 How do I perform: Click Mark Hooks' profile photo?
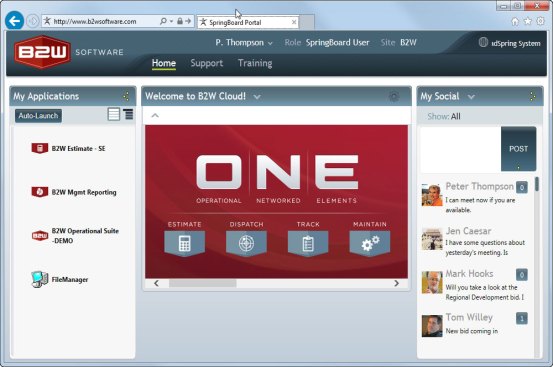[x=432, y=282]
